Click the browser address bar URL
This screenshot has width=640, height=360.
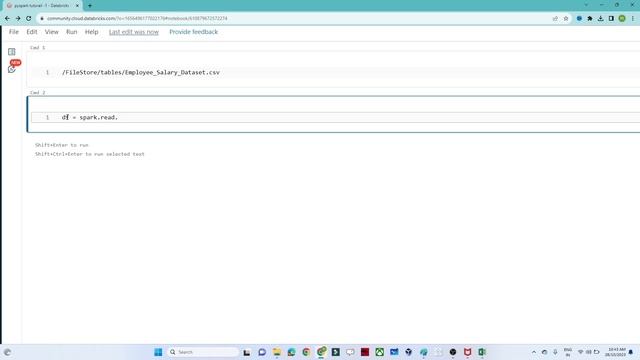137,18
